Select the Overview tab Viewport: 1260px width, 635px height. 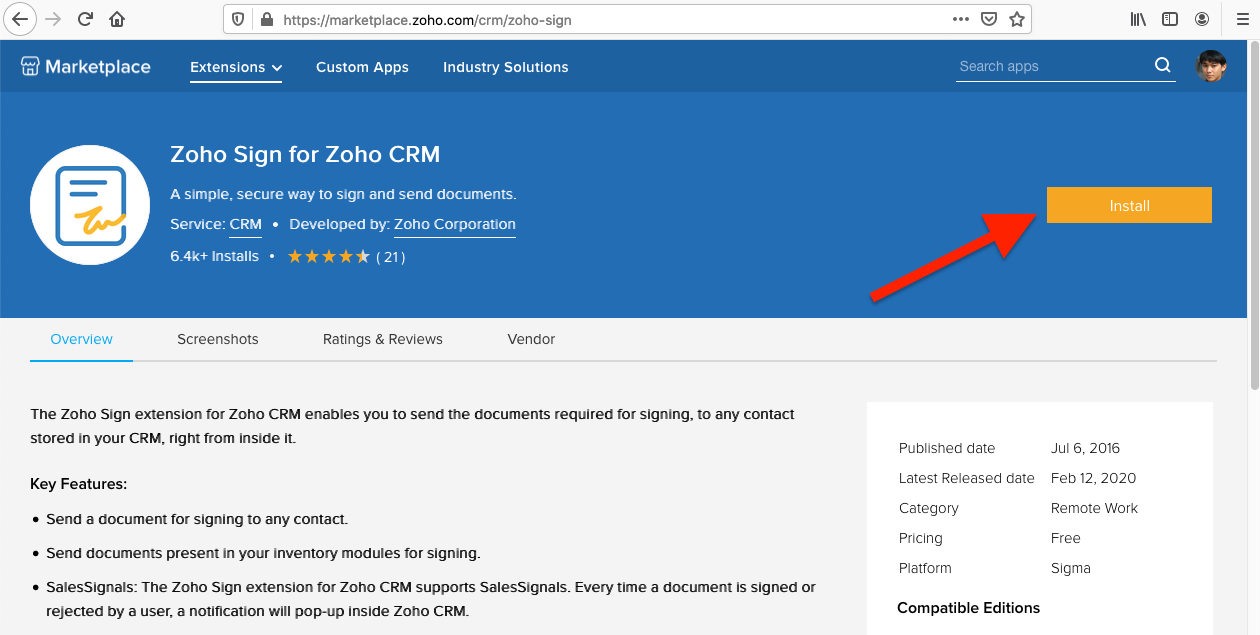click(82, 339)
